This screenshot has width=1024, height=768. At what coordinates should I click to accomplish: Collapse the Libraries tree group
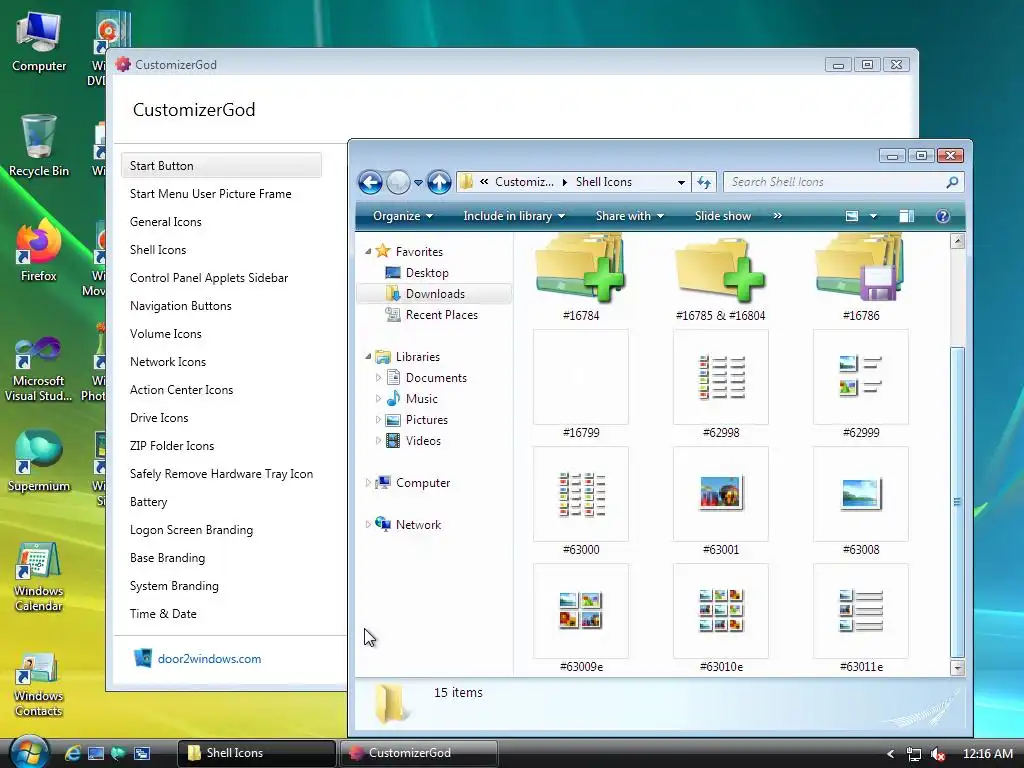click(368, 357)
